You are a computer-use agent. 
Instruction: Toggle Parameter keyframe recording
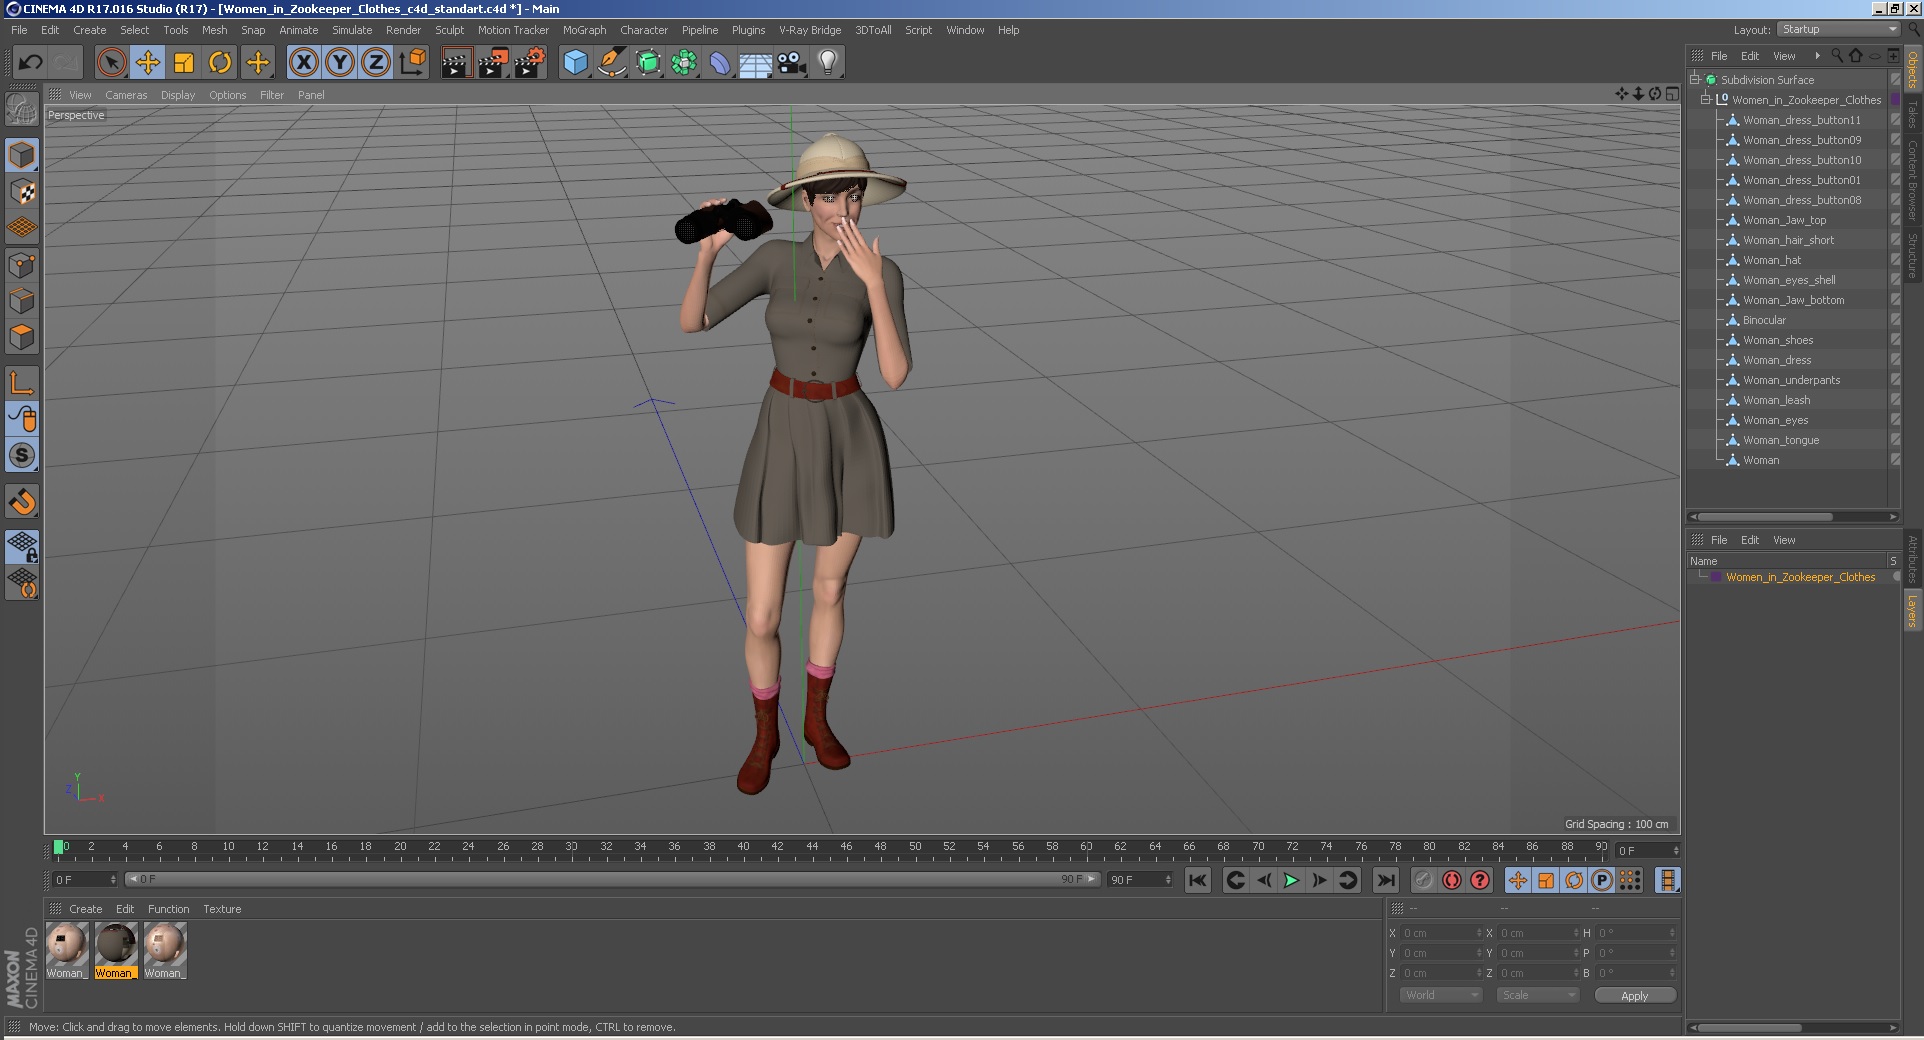tap(1601, 880)
